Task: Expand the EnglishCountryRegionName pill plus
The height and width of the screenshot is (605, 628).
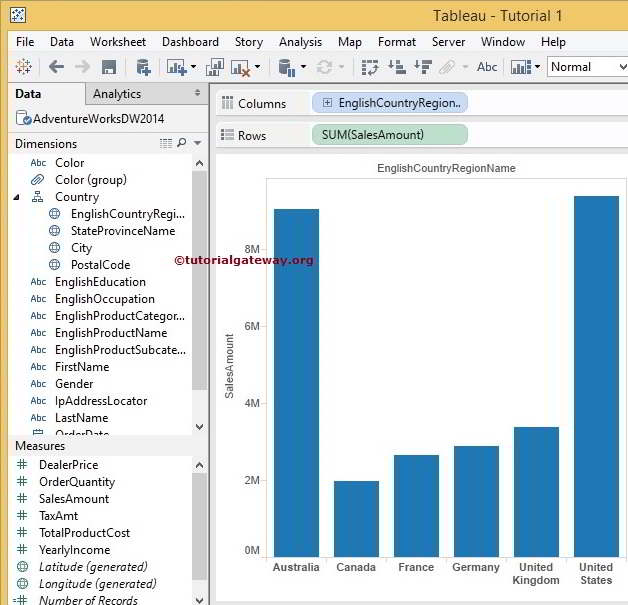Action: point(327,103)
